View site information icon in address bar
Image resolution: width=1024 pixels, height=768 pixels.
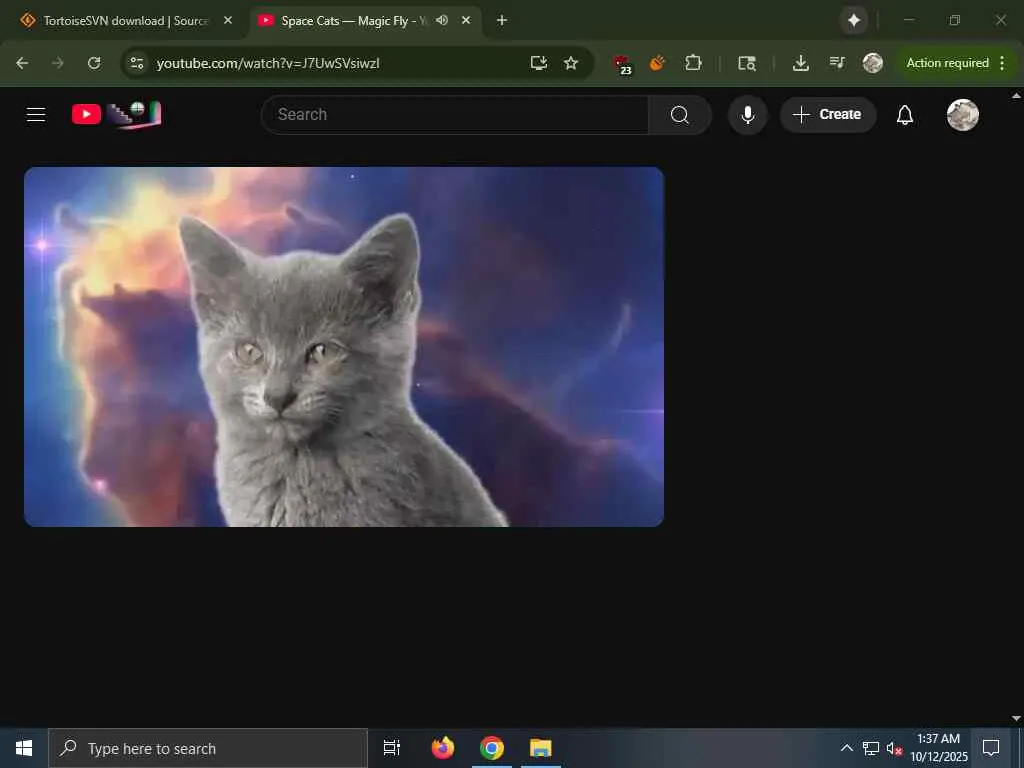point(136,63)
